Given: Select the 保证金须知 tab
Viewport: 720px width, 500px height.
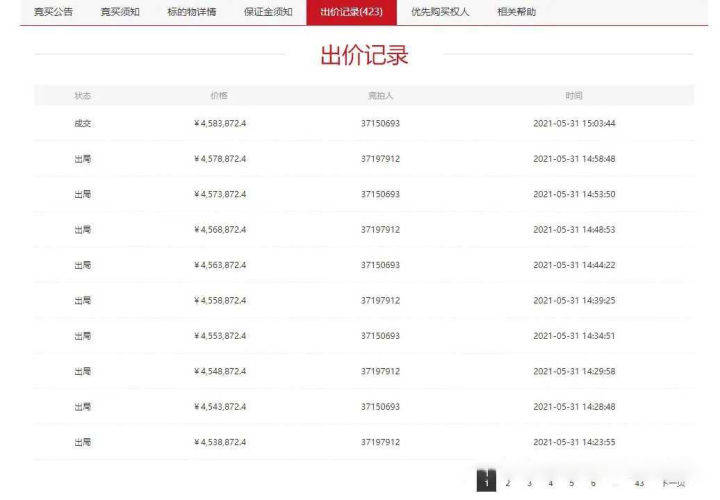Looking at the screenshot, I should [268, 12].
